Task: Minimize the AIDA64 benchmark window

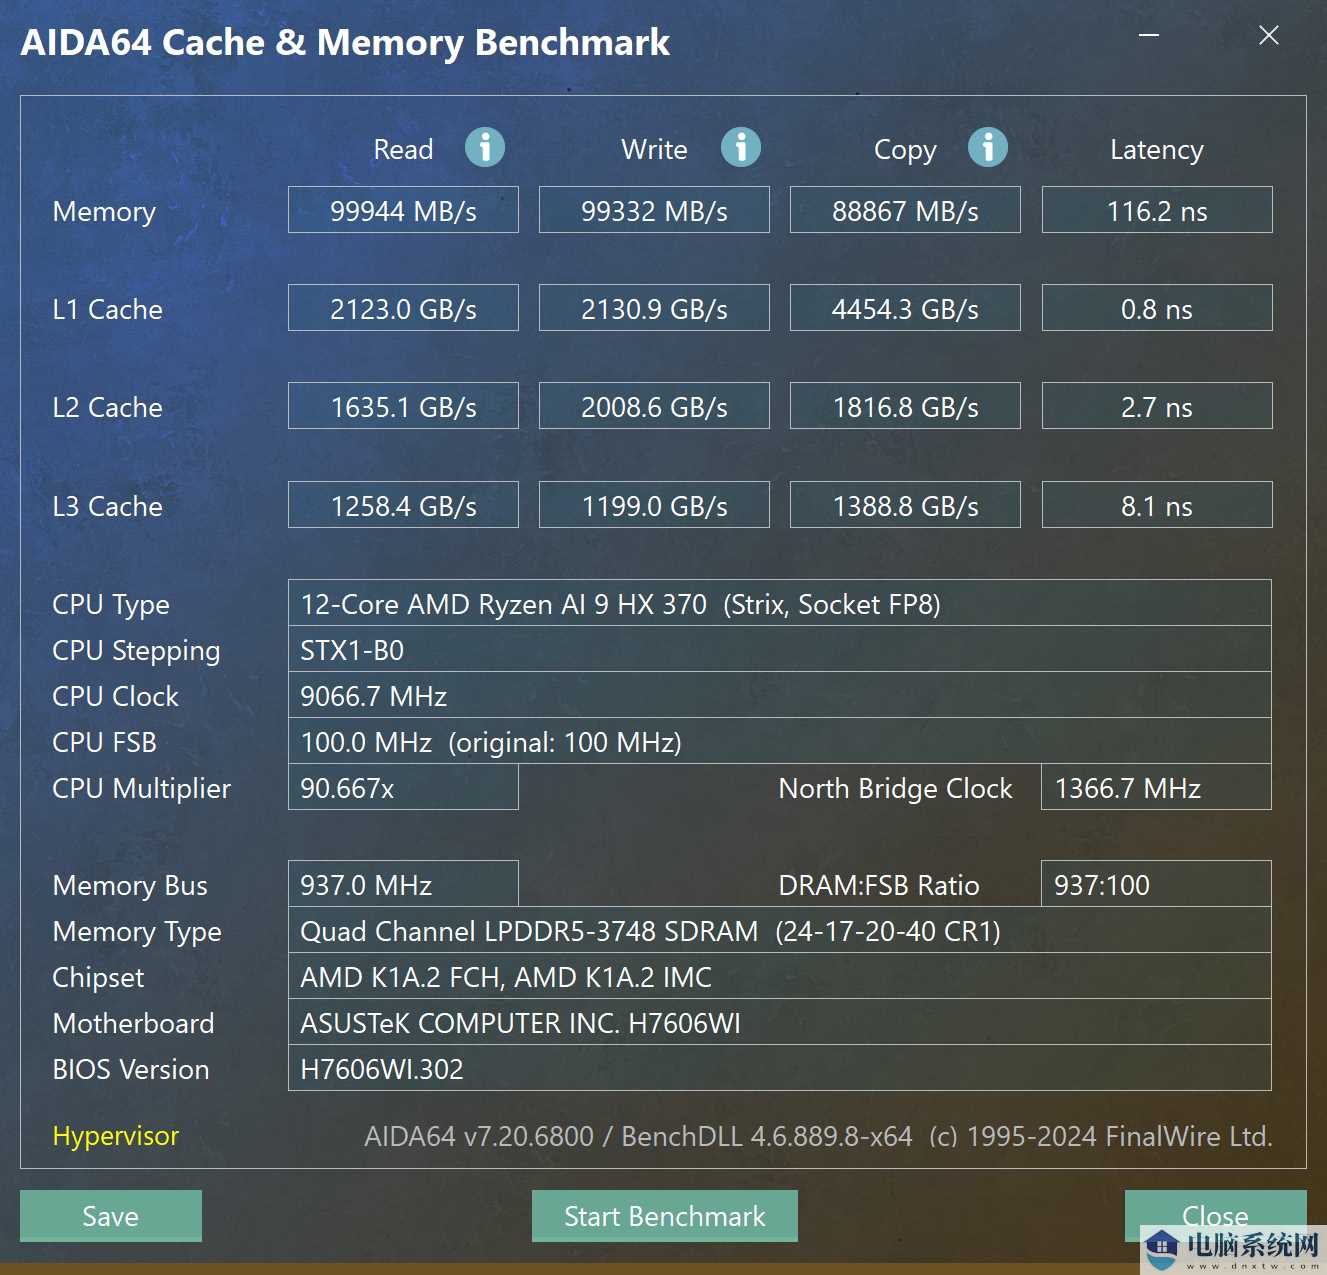Action: click(x=1150, y=35)
